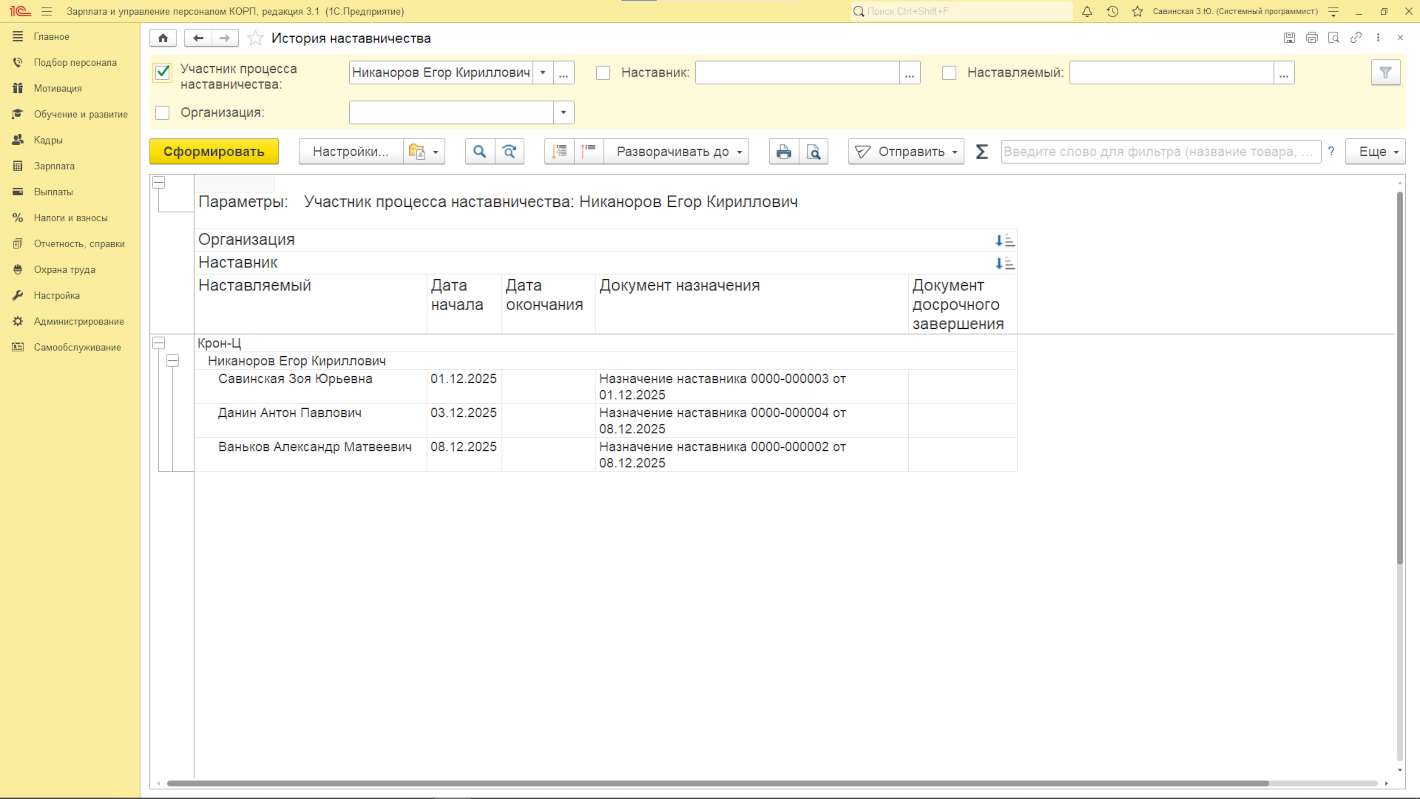
Task: Click the print report icon in toolbar
Action: point(784,152)
